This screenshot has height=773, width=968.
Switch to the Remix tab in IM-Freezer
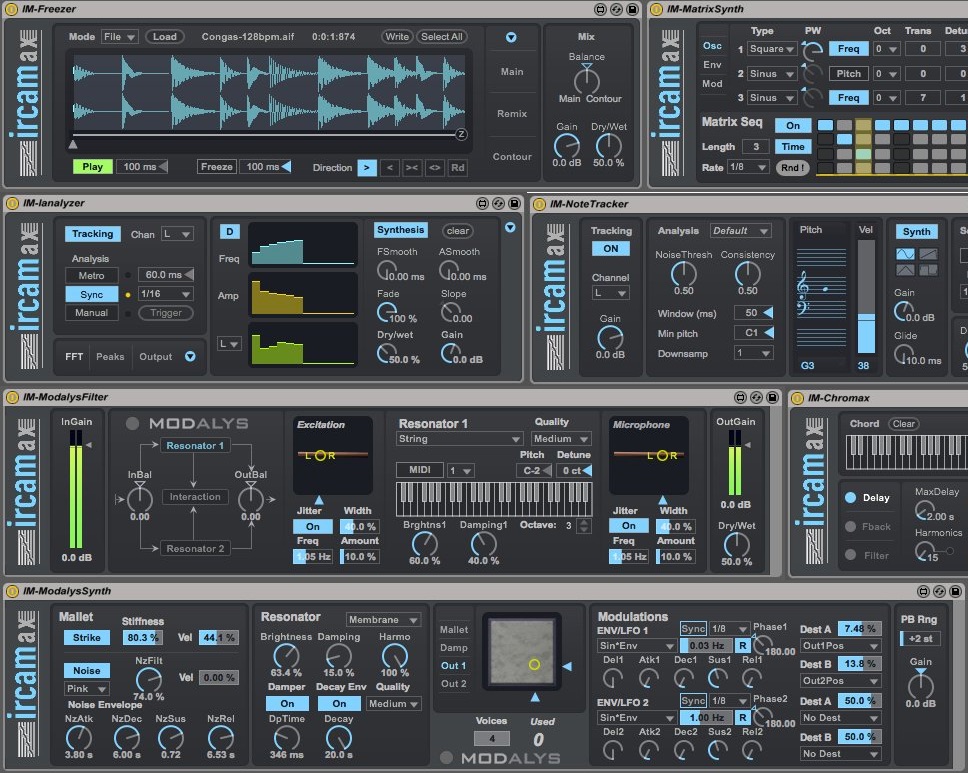[x=512, y=114]
